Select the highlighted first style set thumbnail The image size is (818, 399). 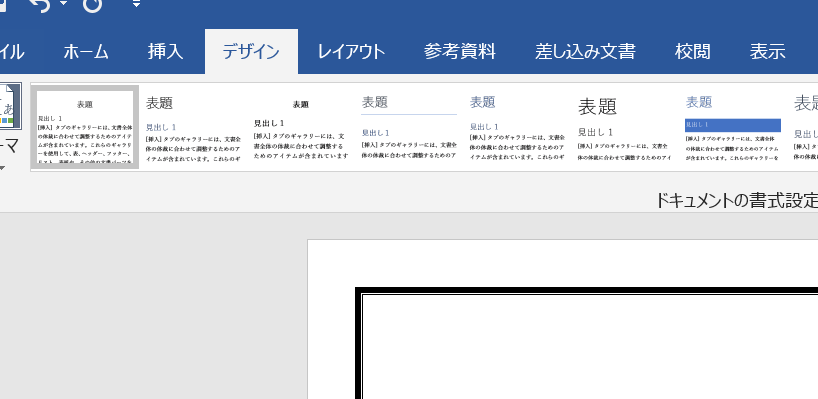tap(85, 127)
